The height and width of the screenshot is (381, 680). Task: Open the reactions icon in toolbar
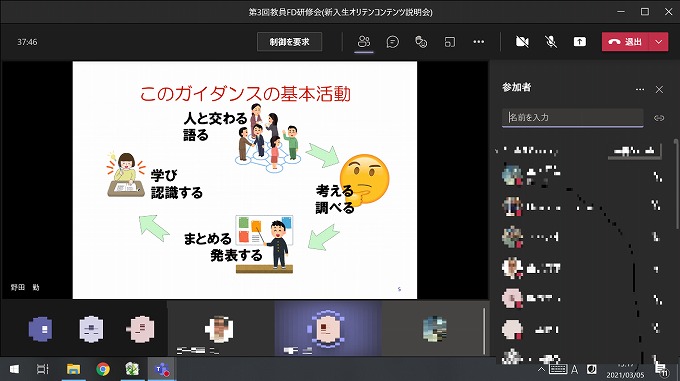pyautogui.click(x=421, y=42)
